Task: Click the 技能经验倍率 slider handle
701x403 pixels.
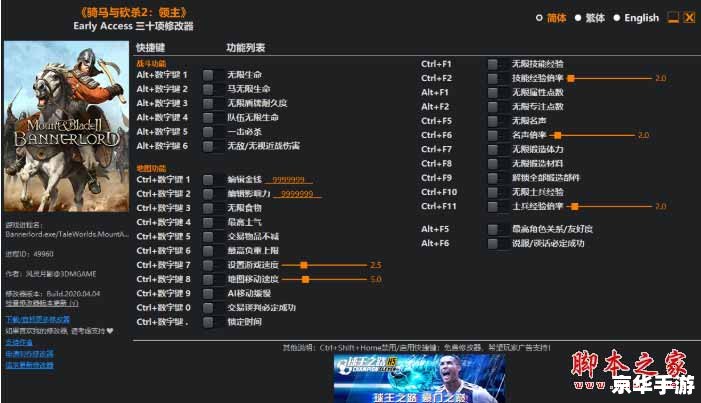Action: pyautogui.click(x=570, y=78)
